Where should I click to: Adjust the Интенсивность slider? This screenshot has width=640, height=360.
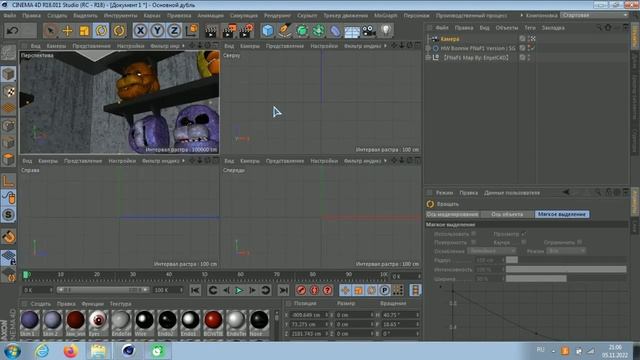[566, 269]
